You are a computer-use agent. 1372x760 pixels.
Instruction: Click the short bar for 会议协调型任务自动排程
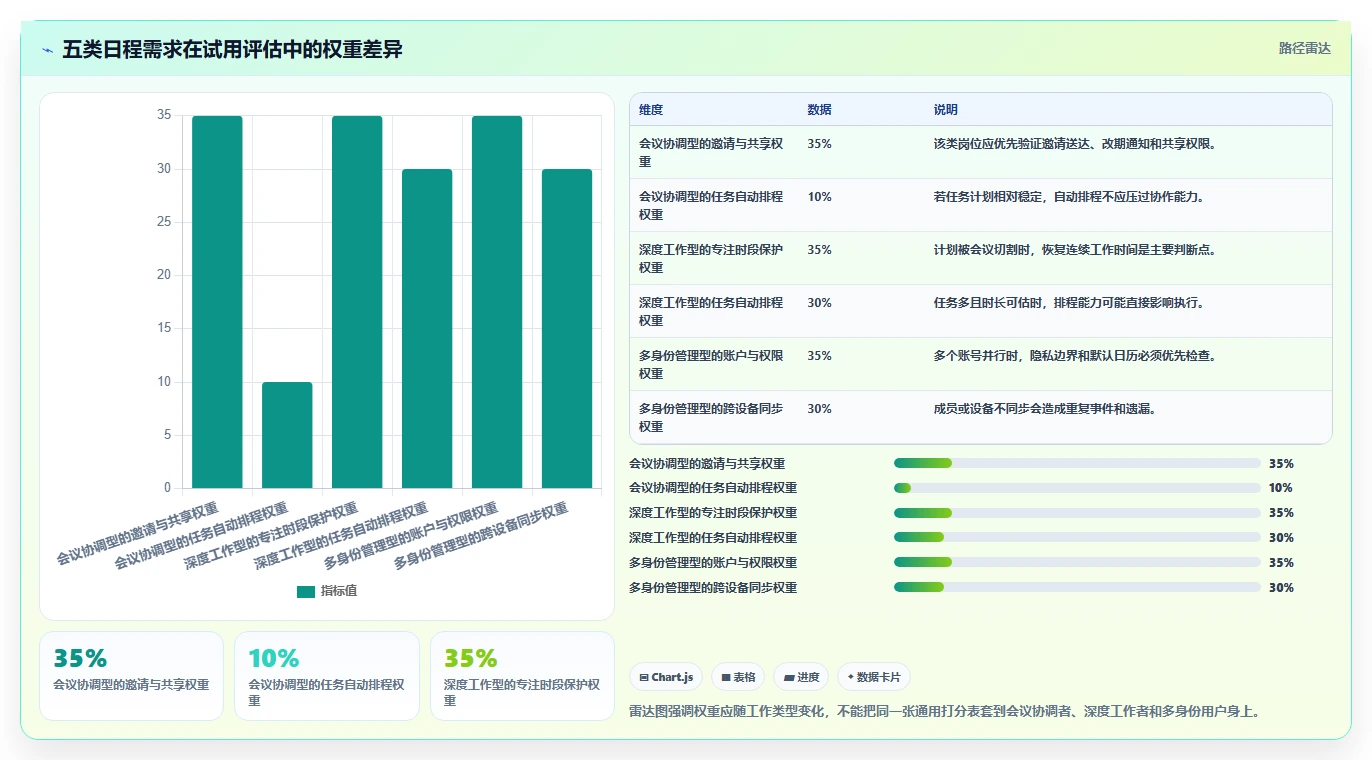287,435
